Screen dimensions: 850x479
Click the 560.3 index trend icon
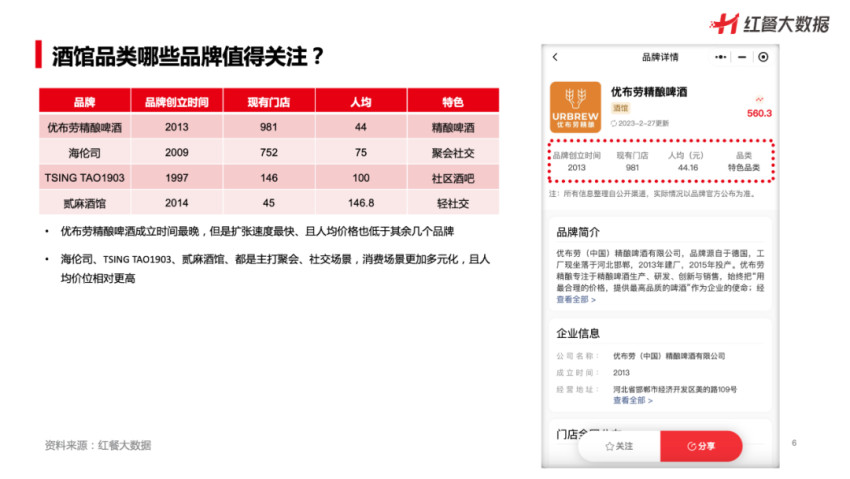[759, 100]
